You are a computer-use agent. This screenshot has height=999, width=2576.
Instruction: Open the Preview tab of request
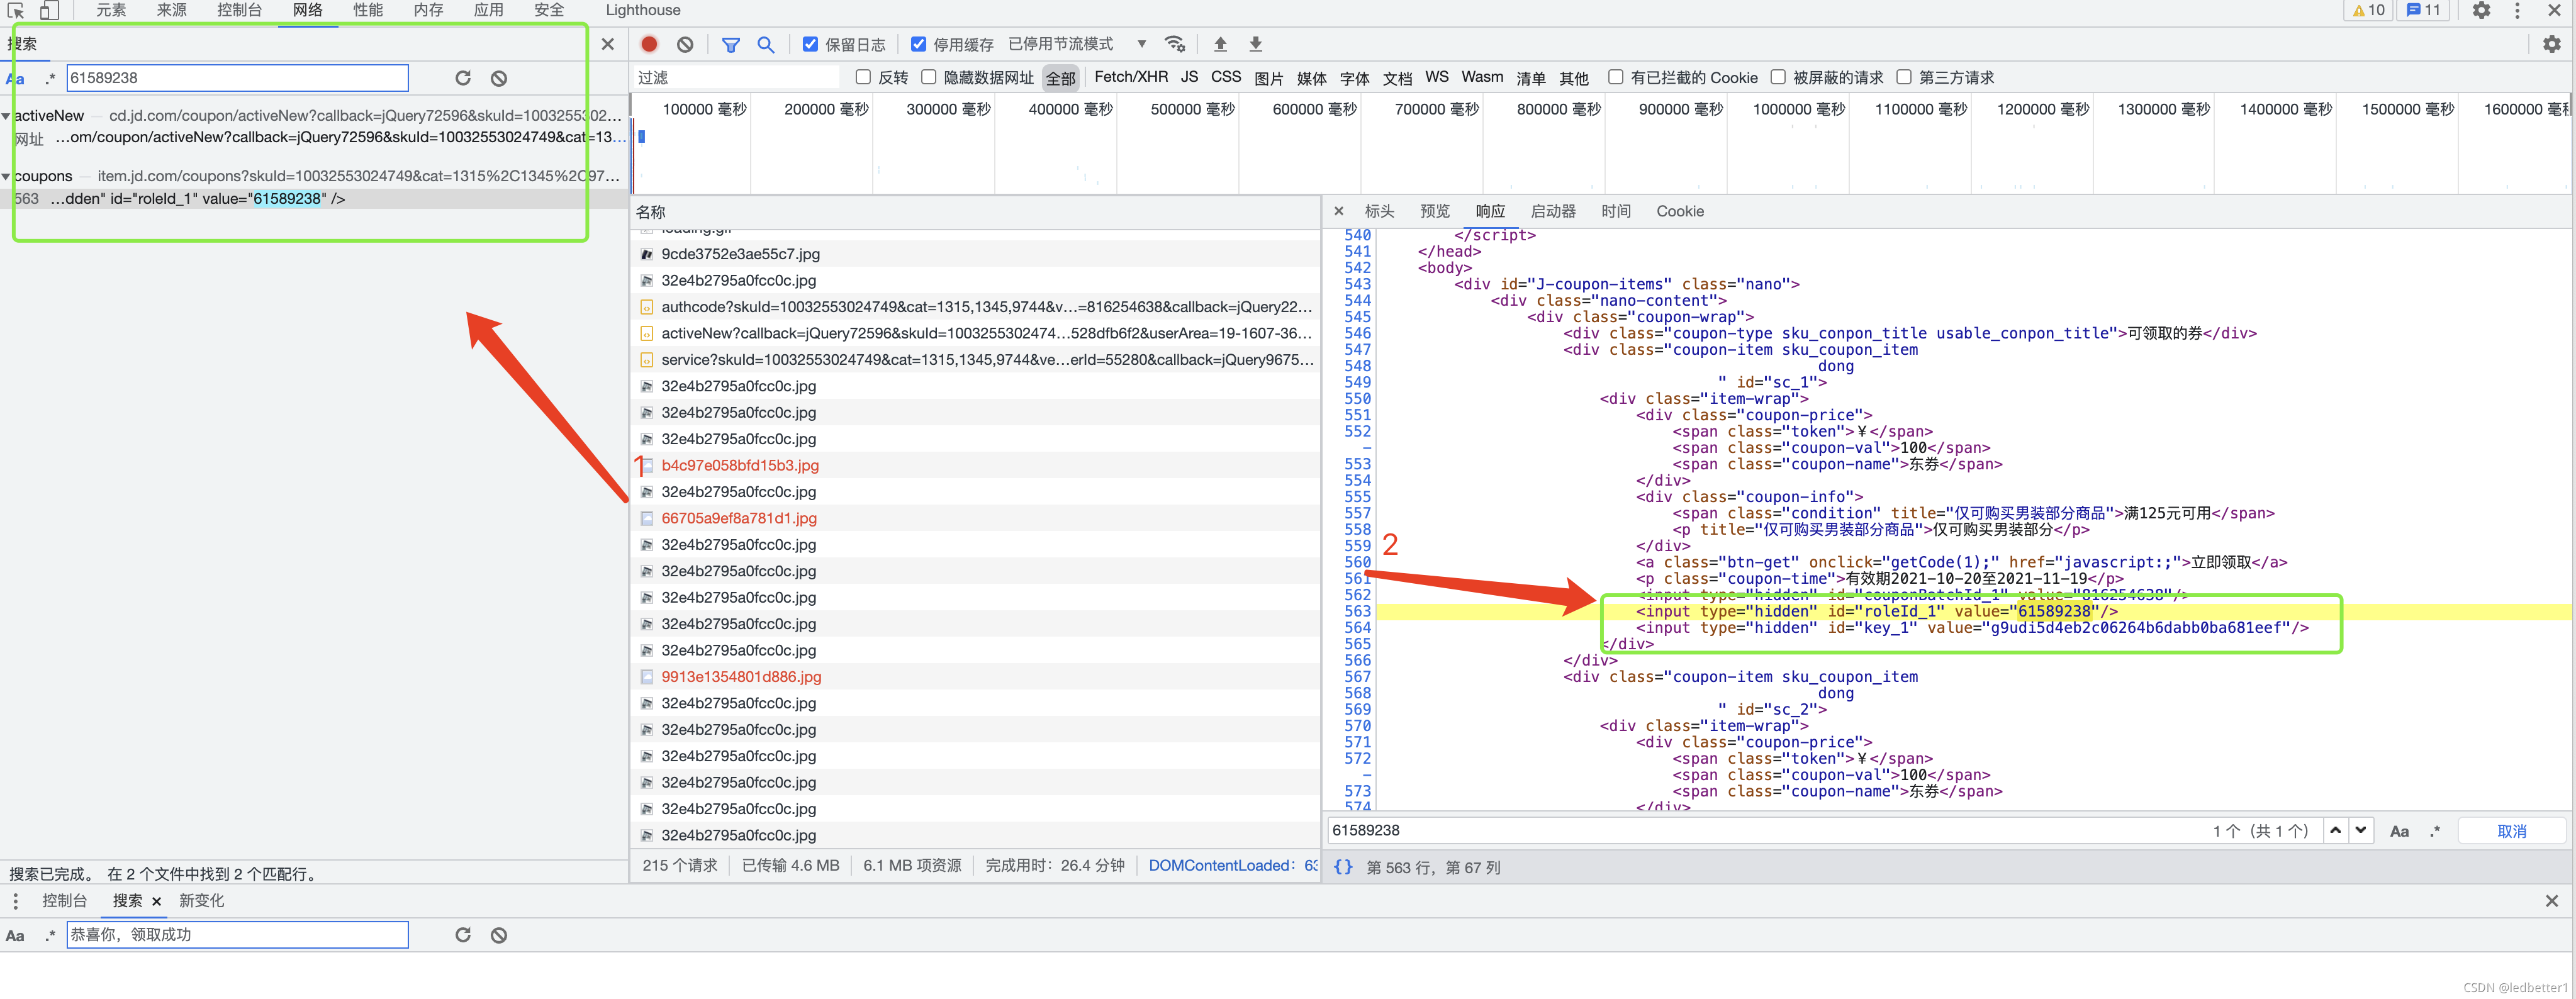pyautogui.click(x=1434, y=211)
